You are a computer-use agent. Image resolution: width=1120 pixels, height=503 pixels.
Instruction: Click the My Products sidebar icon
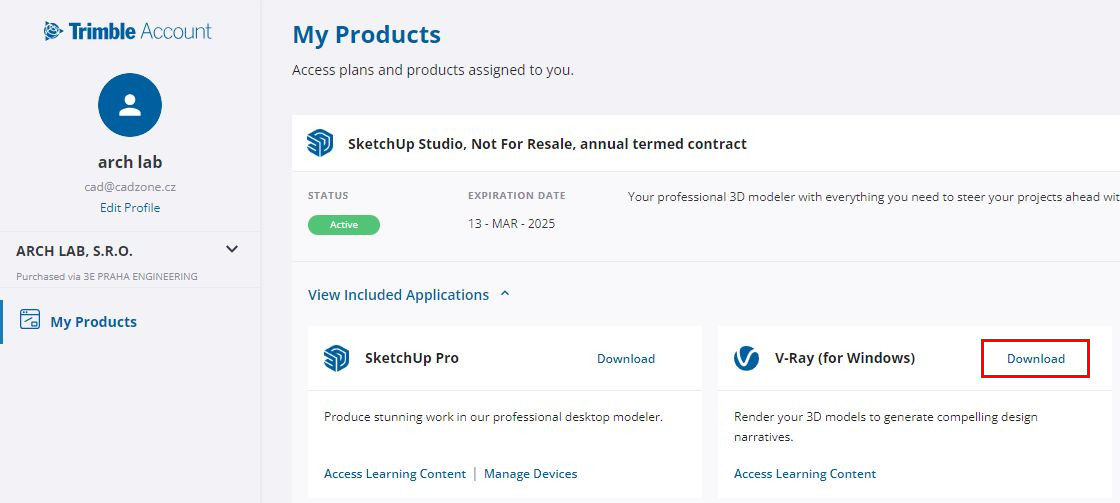point(30,319)
